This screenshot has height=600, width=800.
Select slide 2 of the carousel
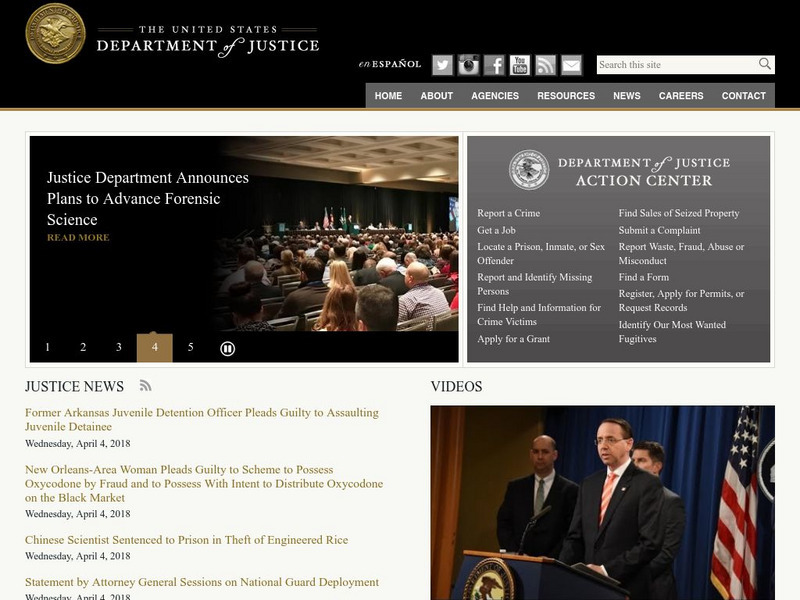(83, 347)
